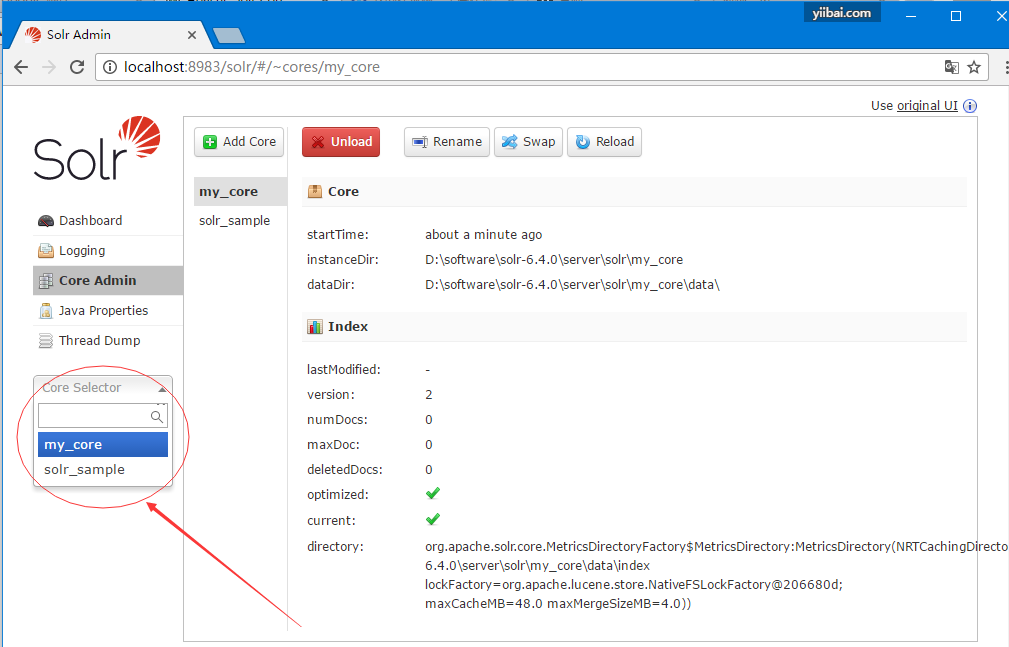Open Java Properties page

103,311
